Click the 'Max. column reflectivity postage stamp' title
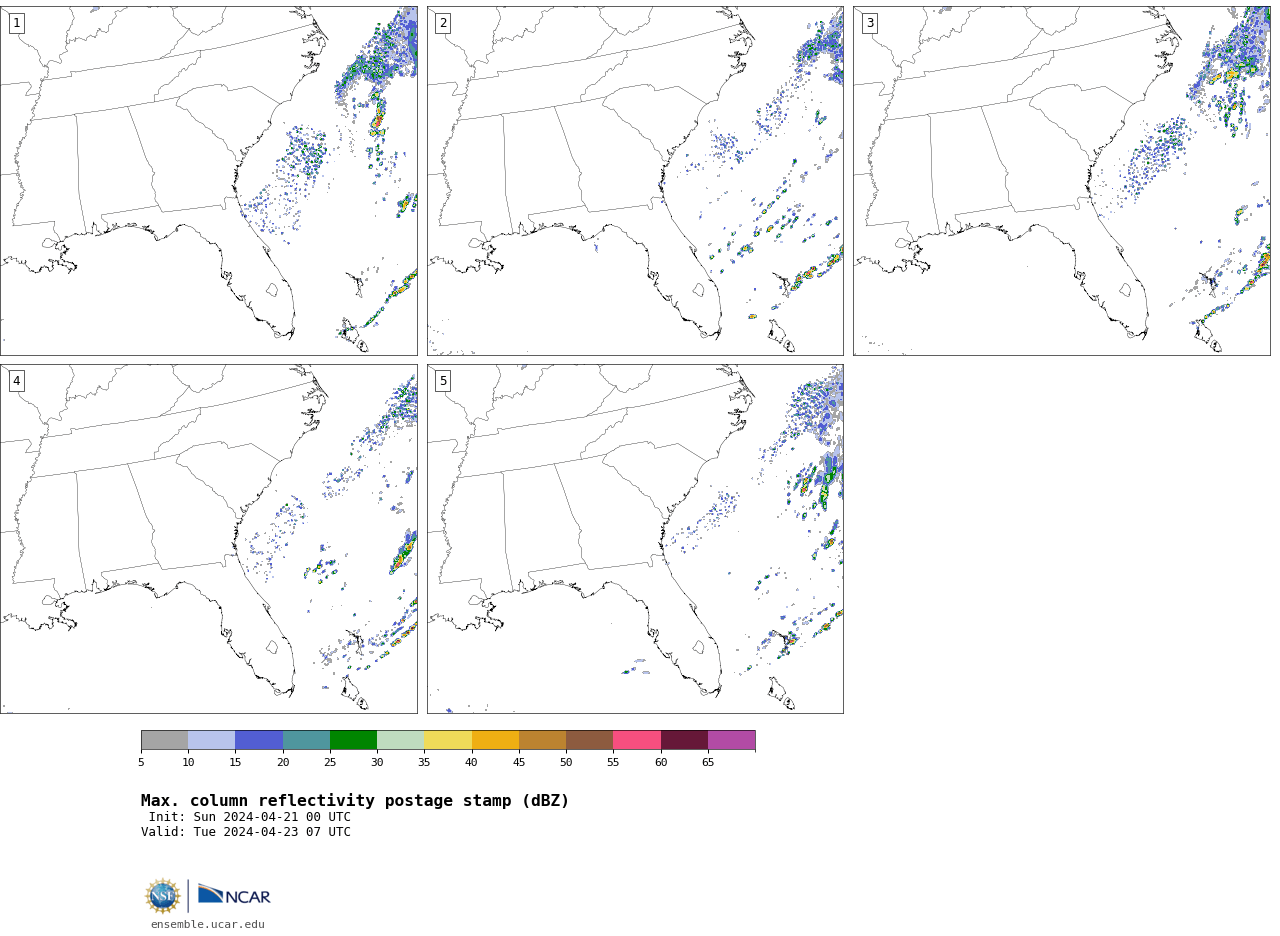This screenshot has height=936, width=1280. click(355, 801)
